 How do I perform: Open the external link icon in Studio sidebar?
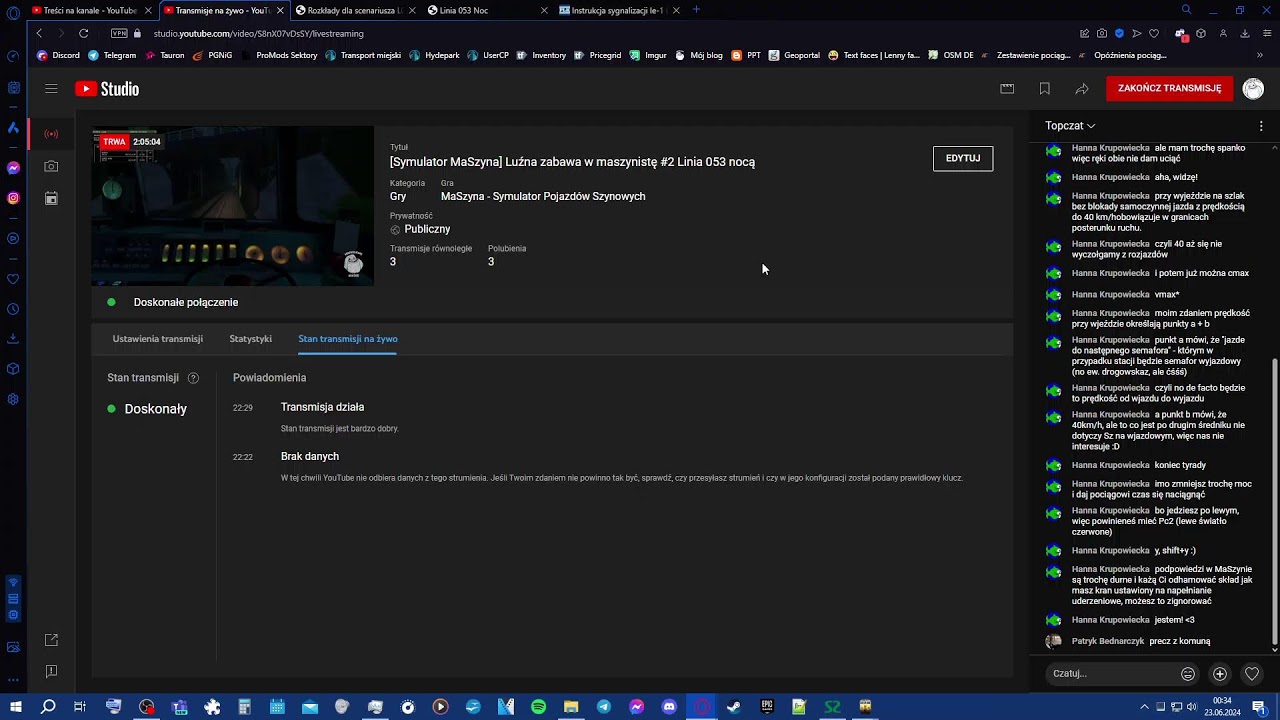pos(51,640)
